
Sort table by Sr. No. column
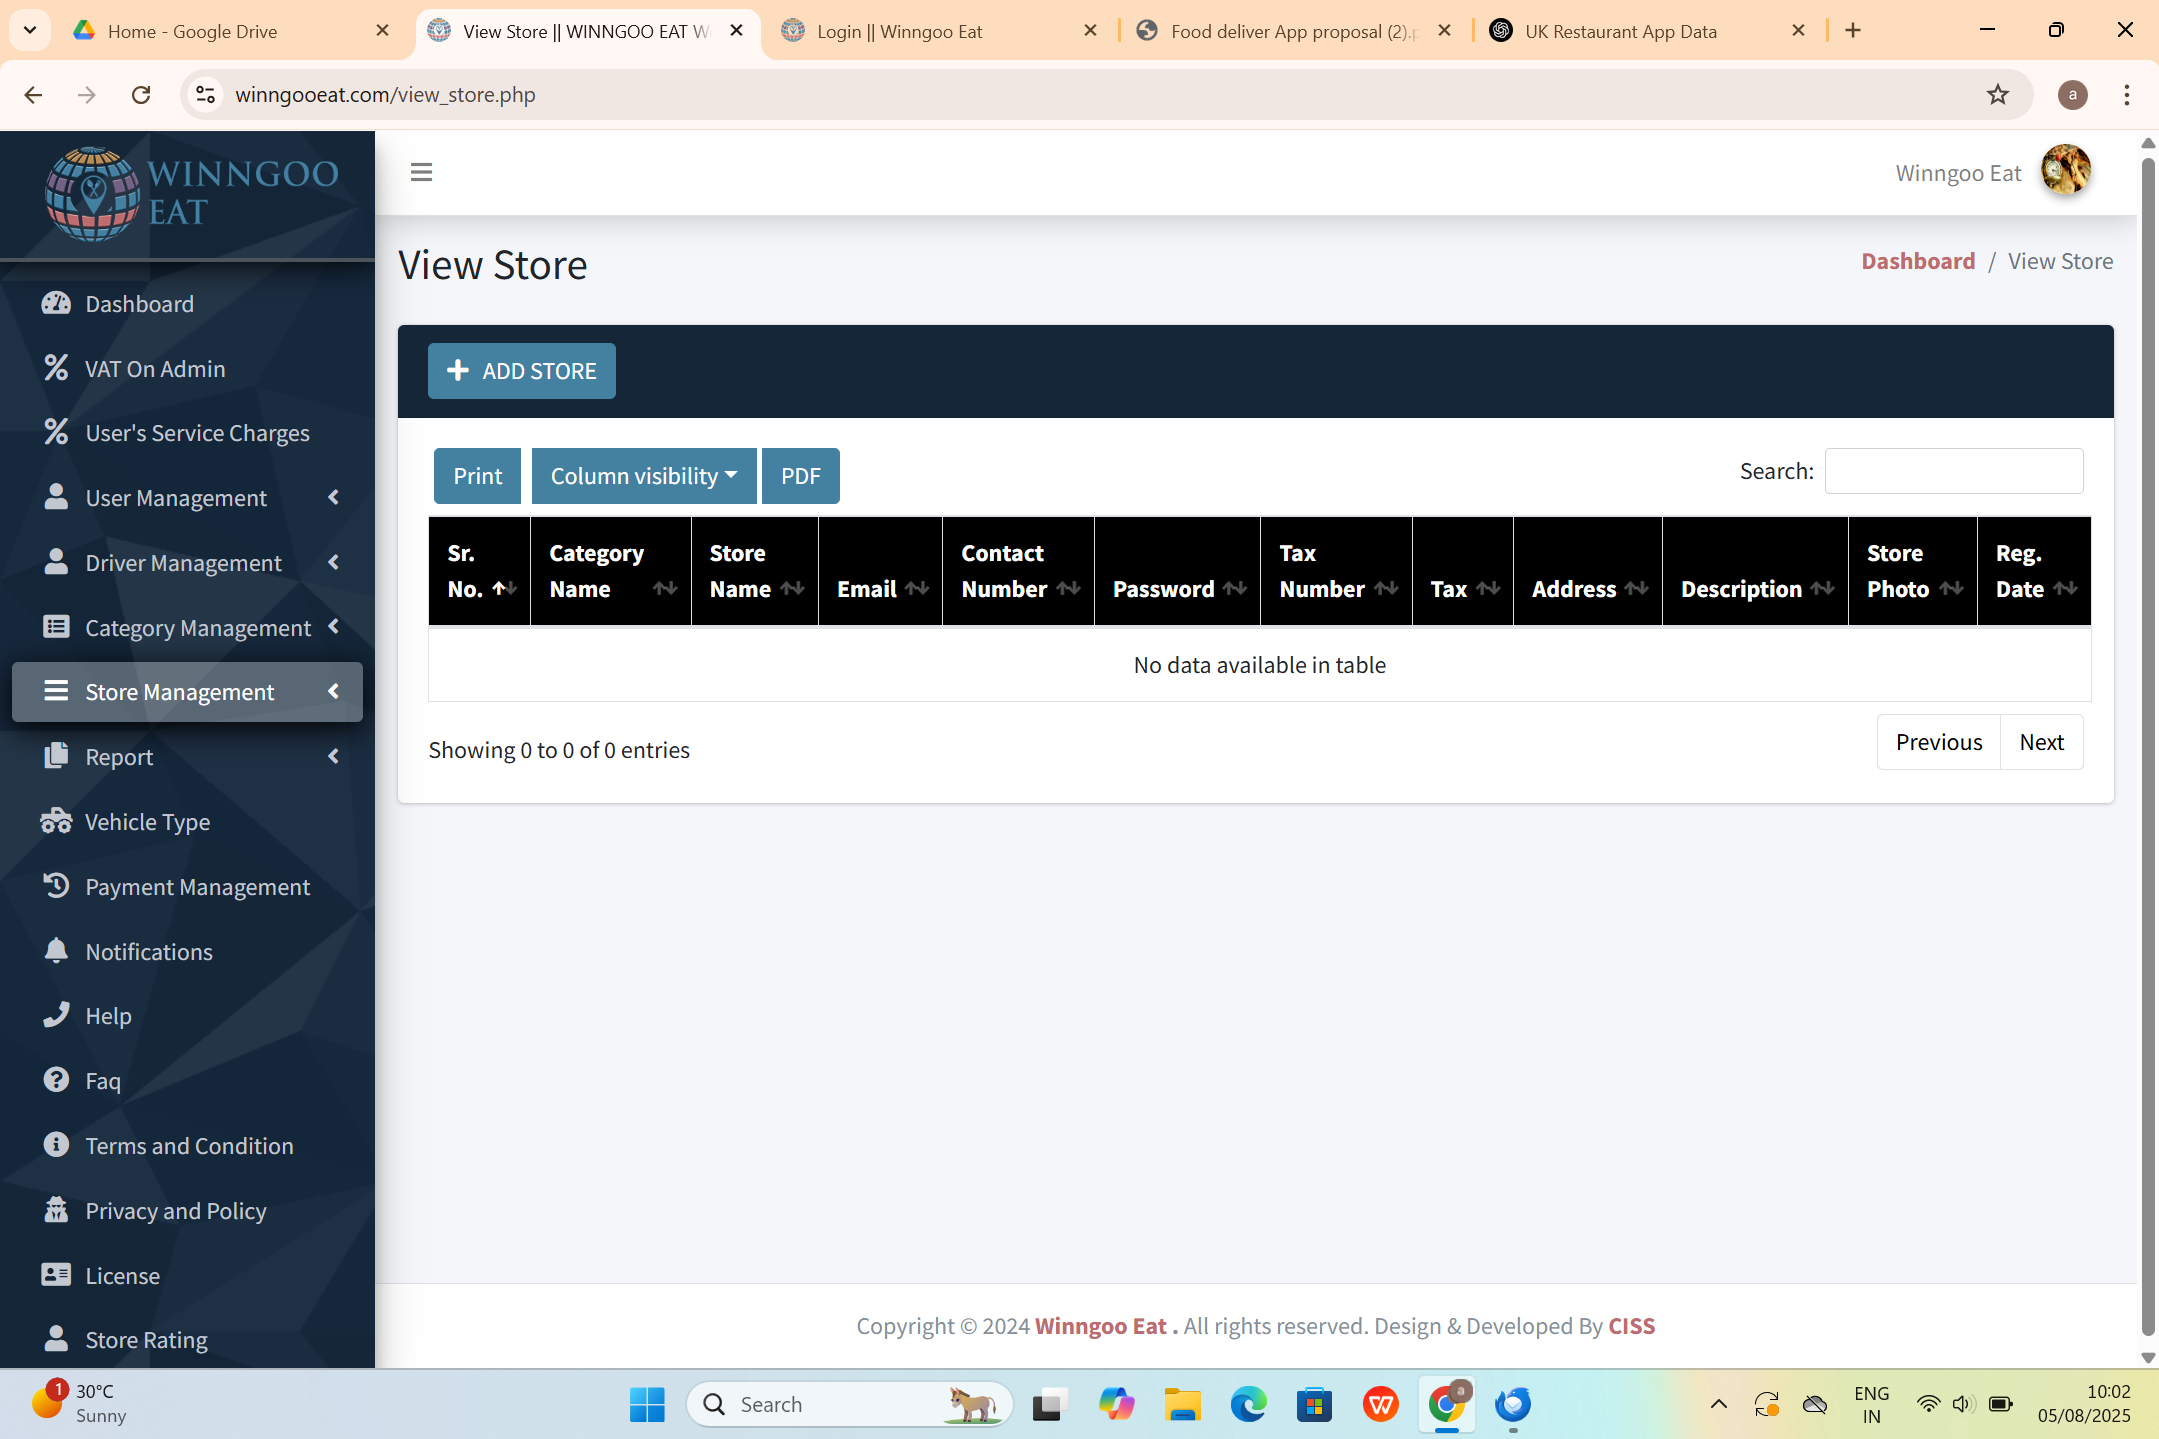tap(480, 571)
